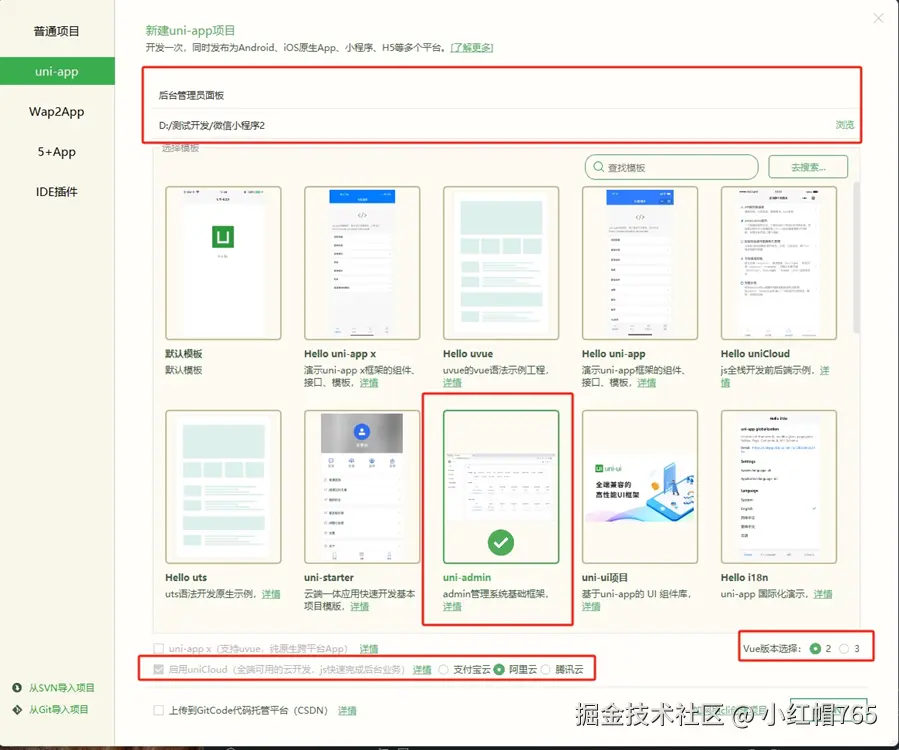Open 详情 link beside 启用uniCloud
The height and width of the screenshot is (750, 899).
(x=422, y=669)
